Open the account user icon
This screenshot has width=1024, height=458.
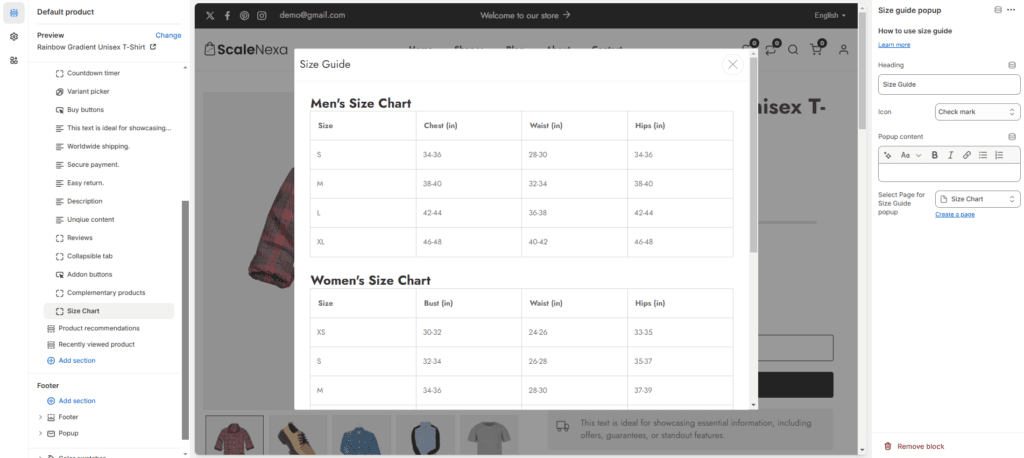tap(843, 50)
